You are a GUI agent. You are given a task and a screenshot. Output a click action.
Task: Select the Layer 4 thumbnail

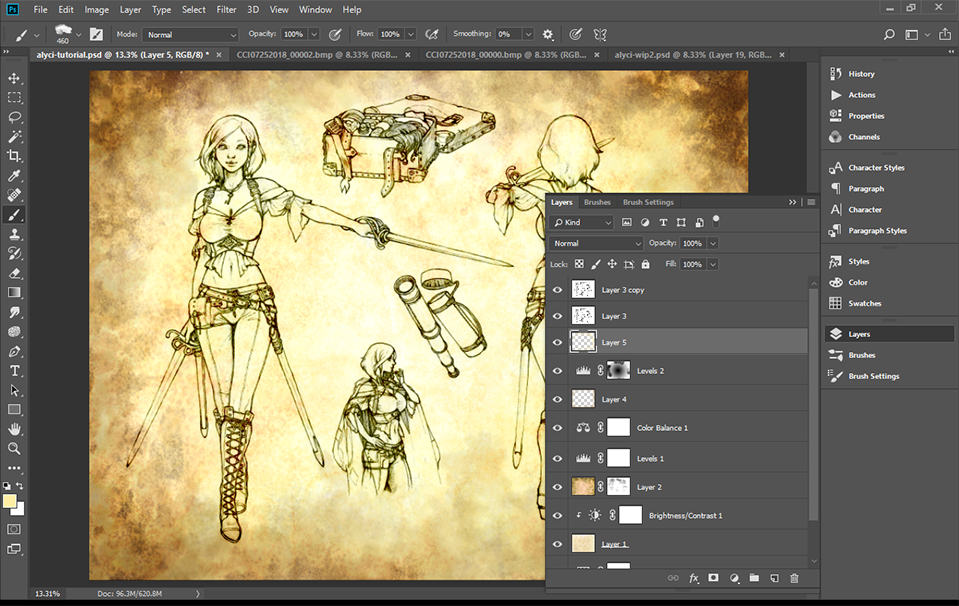tap(582, 399)
